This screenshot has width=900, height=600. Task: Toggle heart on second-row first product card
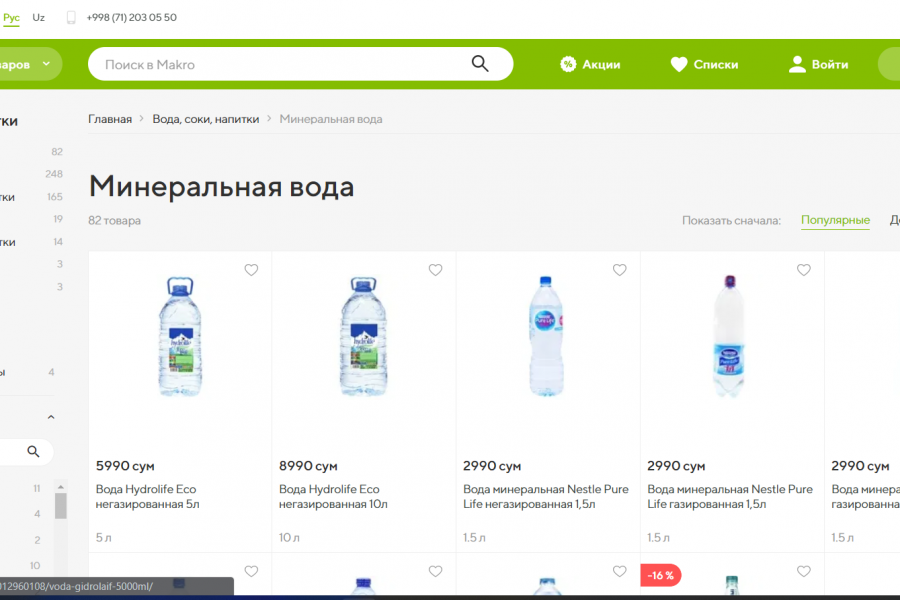pyautogui.click(x=251, y=571)
